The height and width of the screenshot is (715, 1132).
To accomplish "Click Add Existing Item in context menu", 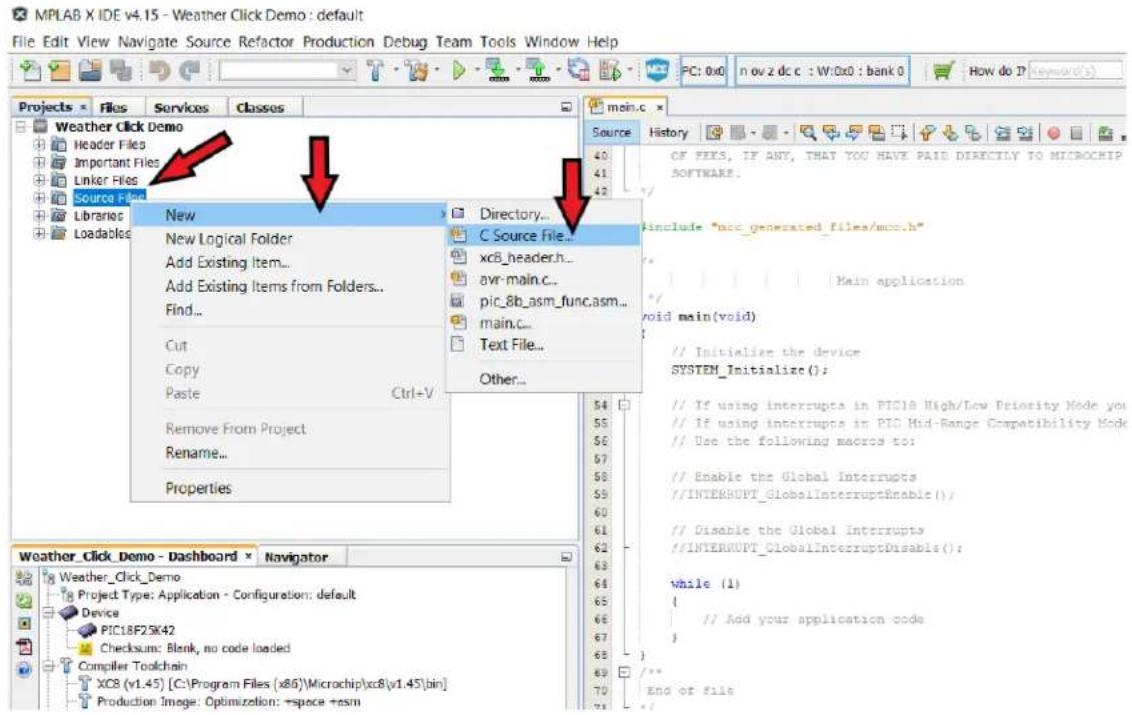I will coord(289,262).
